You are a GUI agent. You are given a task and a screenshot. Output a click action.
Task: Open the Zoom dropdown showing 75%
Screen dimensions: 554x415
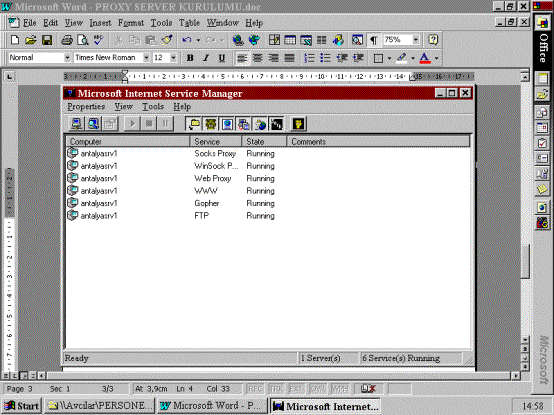click(x=416, y=40)
